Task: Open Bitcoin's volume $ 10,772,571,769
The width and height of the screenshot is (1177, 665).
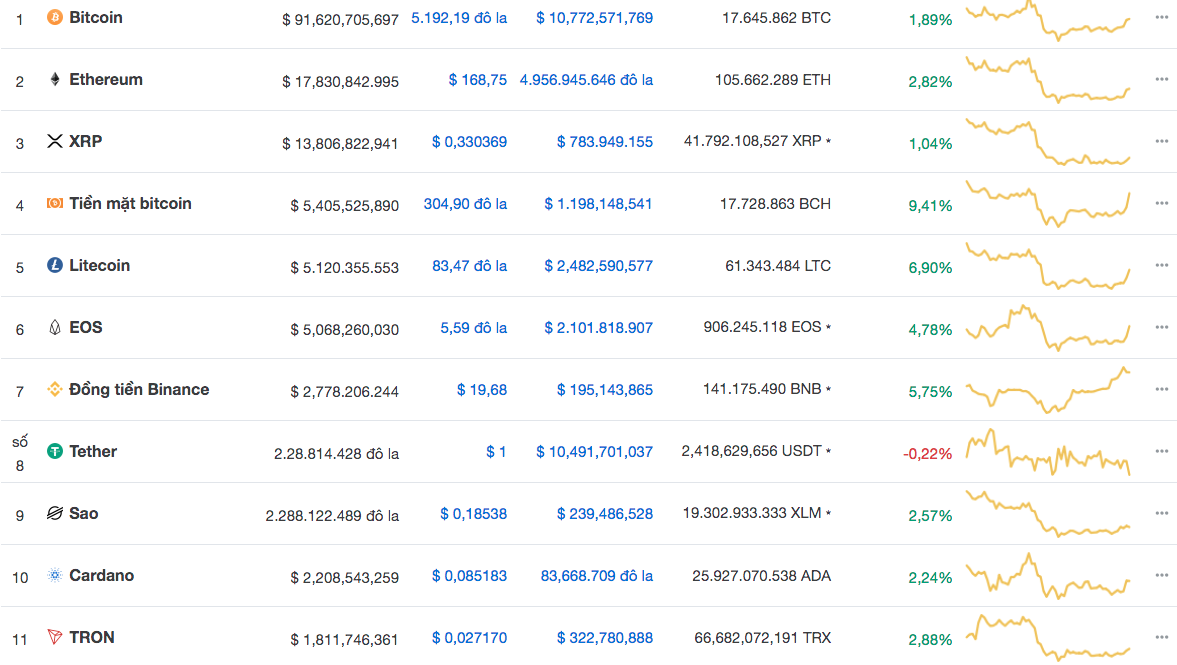Action: 595,18
